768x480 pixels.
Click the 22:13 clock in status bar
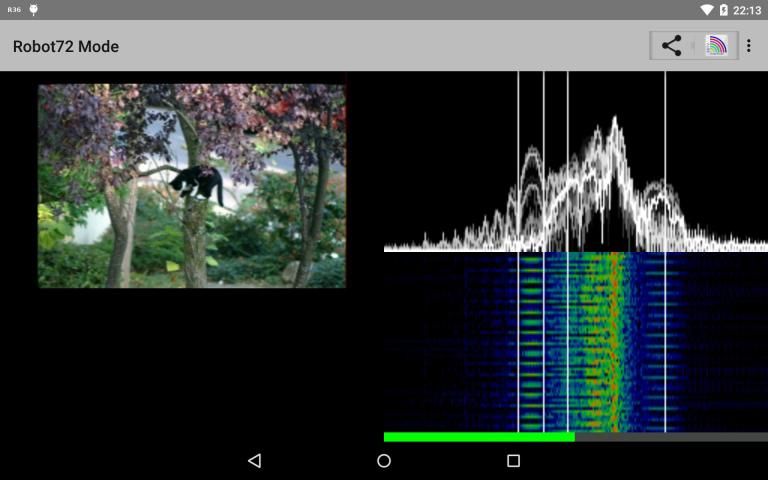747,10
